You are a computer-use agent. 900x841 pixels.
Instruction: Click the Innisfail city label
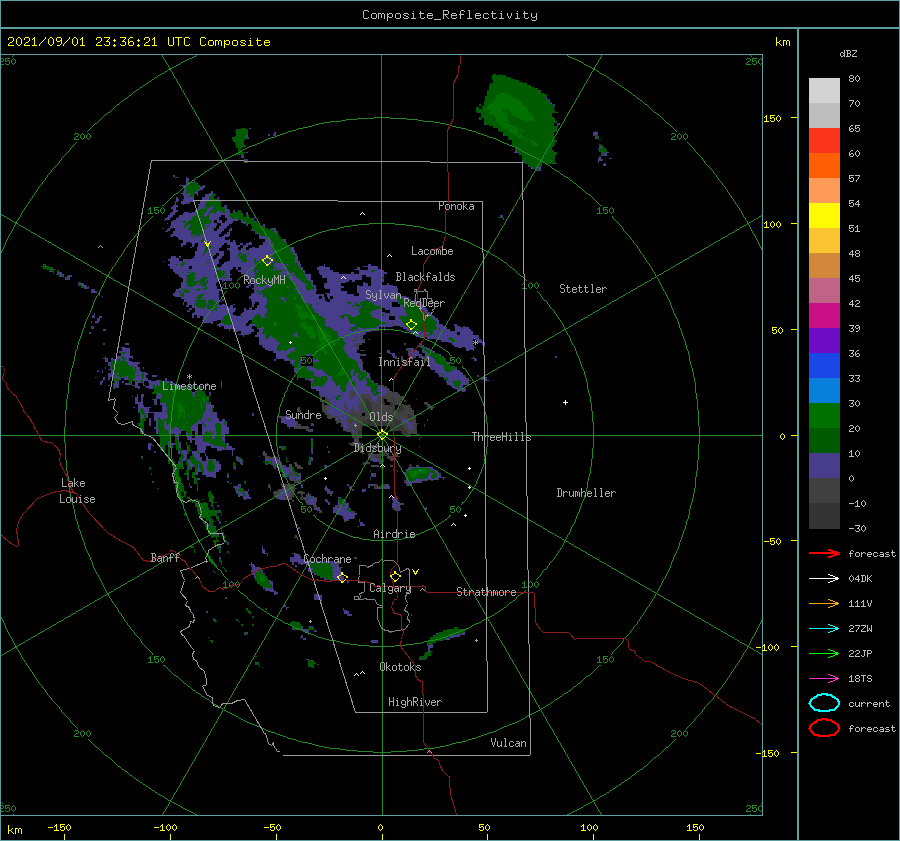point(404,362)
